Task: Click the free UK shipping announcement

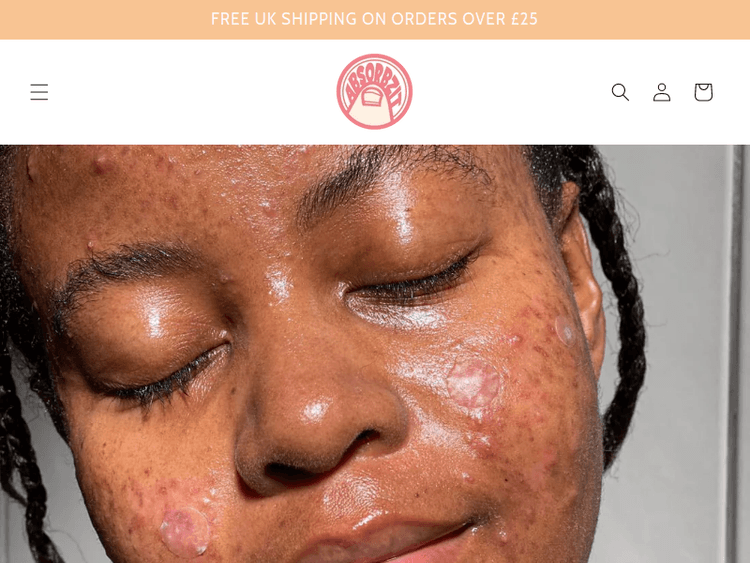Action: click(374, 19)
